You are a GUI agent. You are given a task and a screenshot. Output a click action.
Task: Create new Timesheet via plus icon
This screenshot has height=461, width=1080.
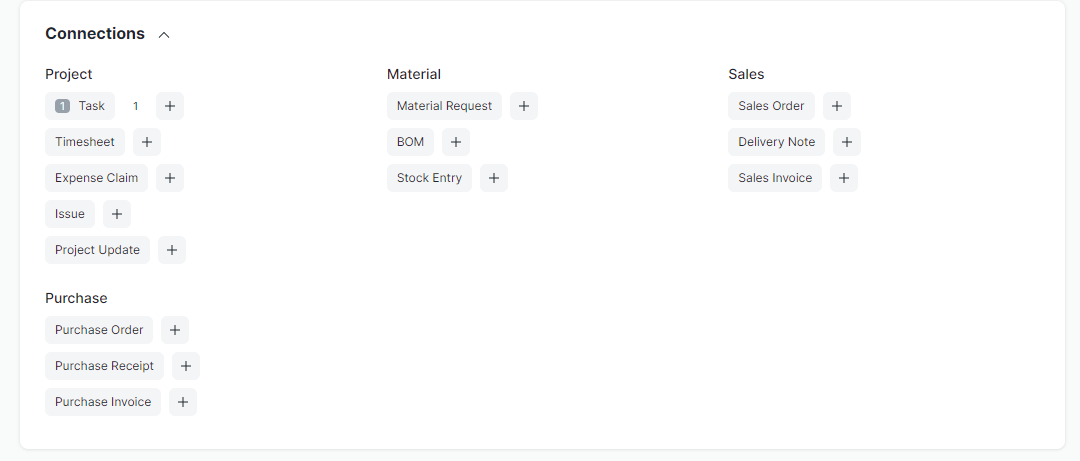click(147, 142)
